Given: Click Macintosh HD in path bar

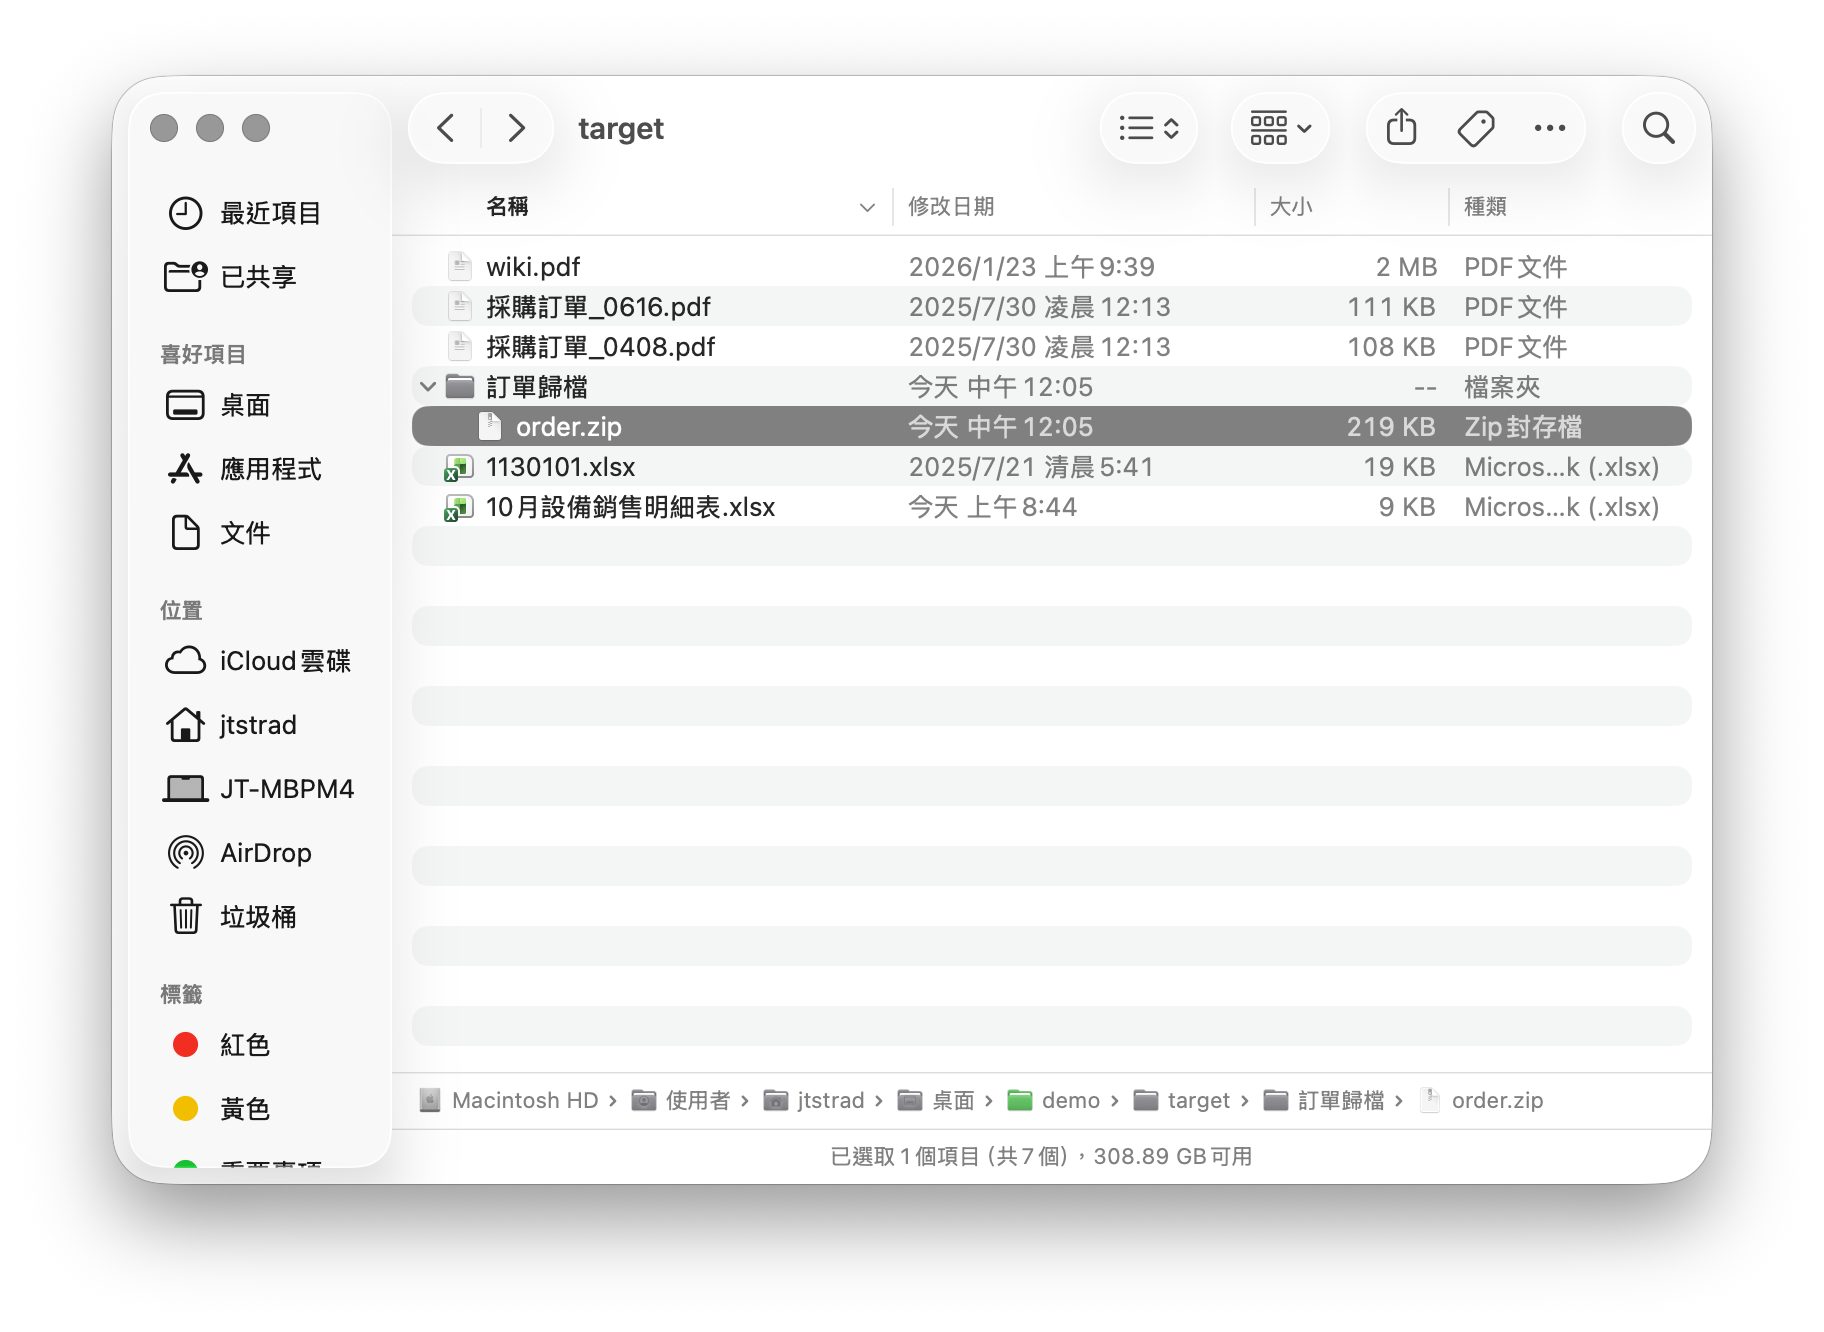Looking at the screenshot, I should click(x=524, y=1101).
